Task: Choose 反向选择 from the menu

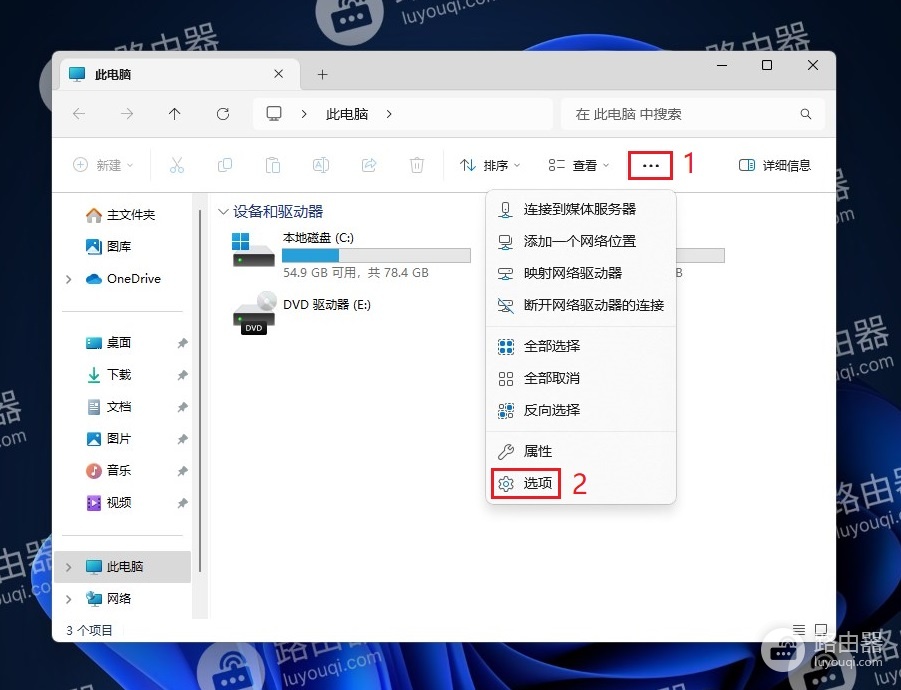Action: 580,410
